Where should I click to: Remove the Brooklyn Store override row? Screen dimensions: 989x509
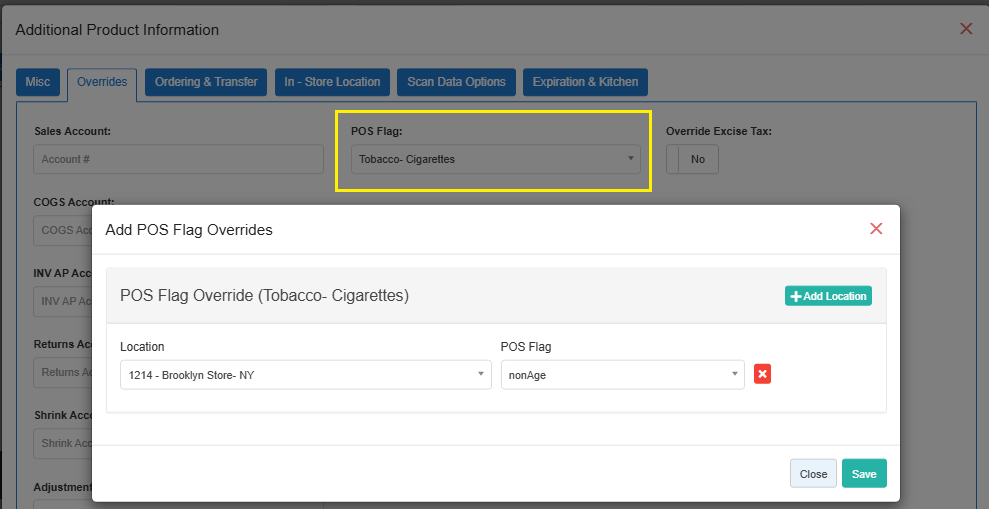pos(762,374)
